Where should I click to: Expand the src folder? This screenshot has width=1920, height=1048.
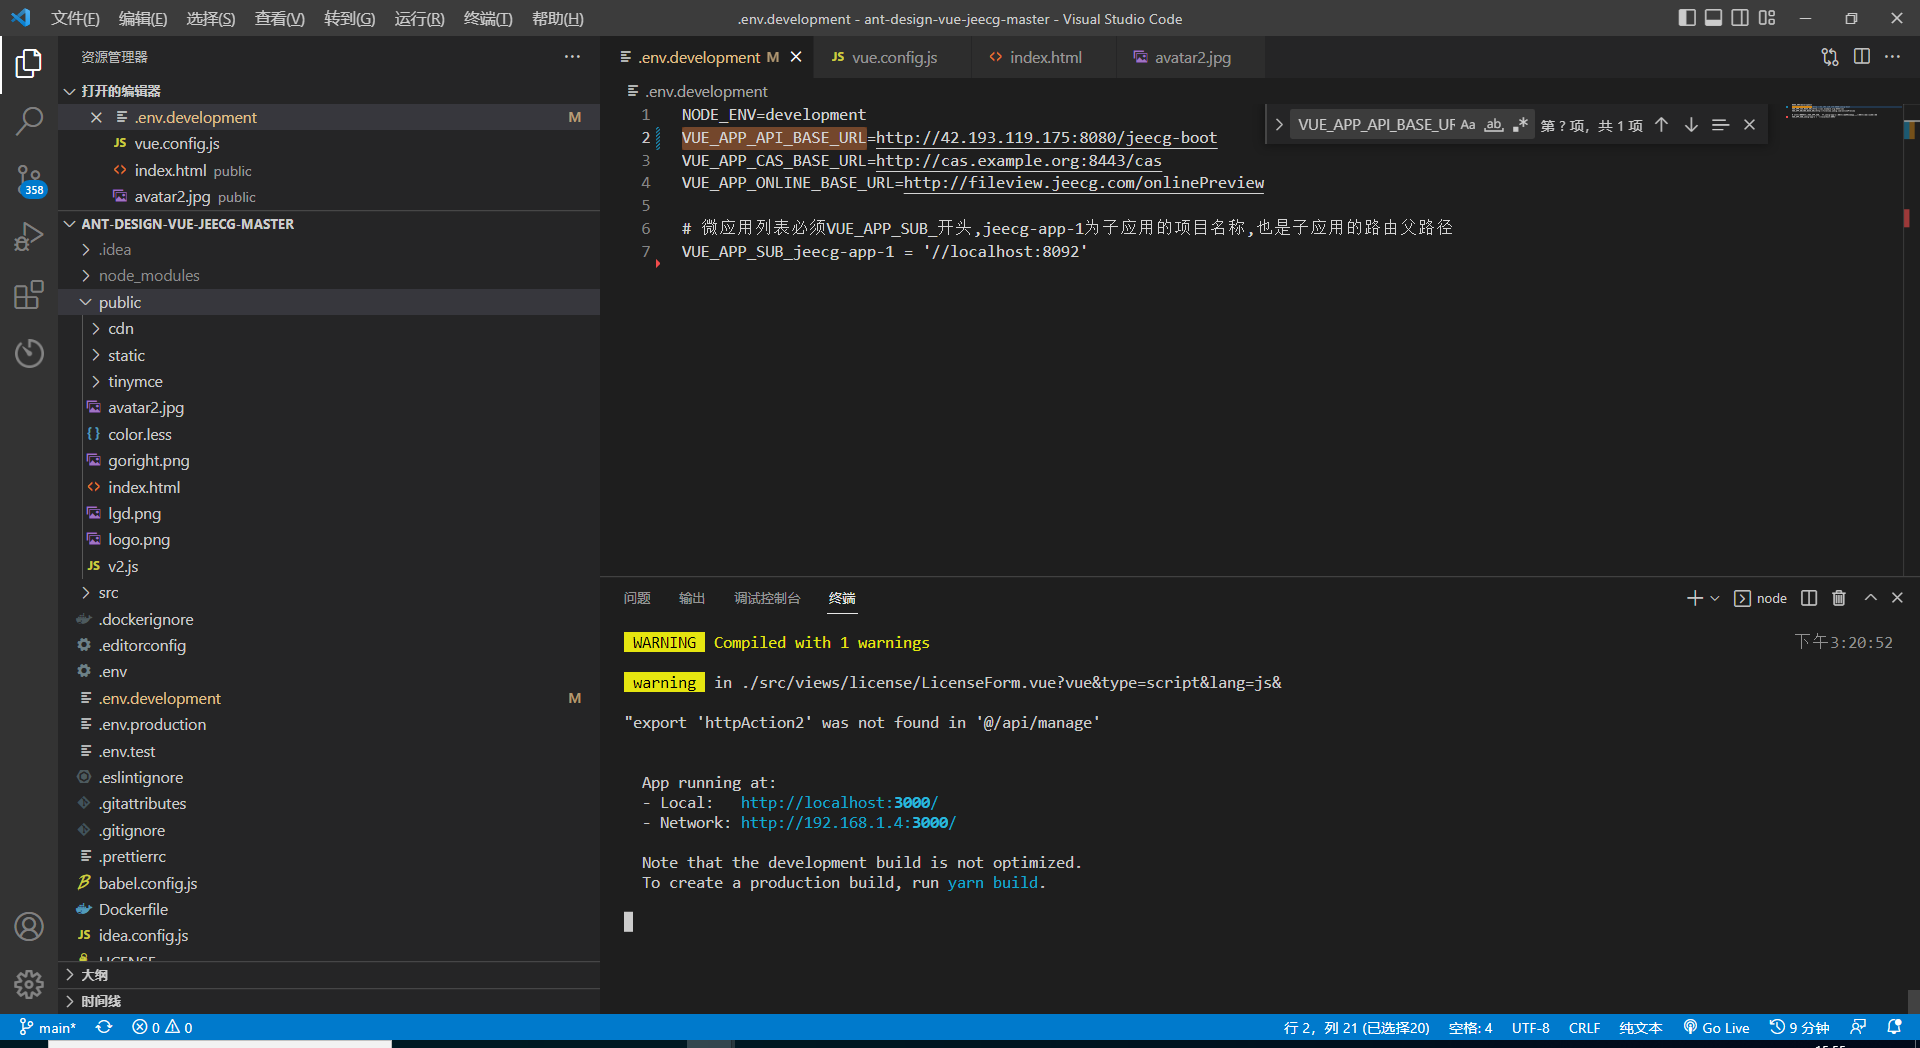(x=330, y=593)
